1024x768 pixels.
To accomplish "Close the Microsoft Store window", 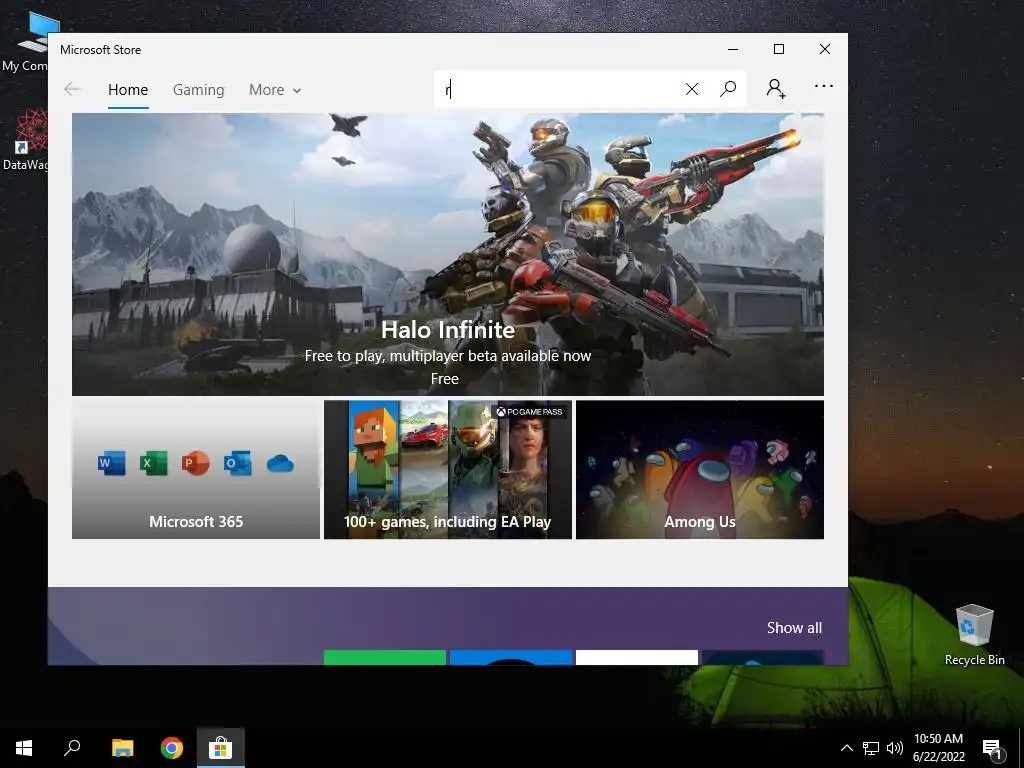I will [x=825, y=50].
